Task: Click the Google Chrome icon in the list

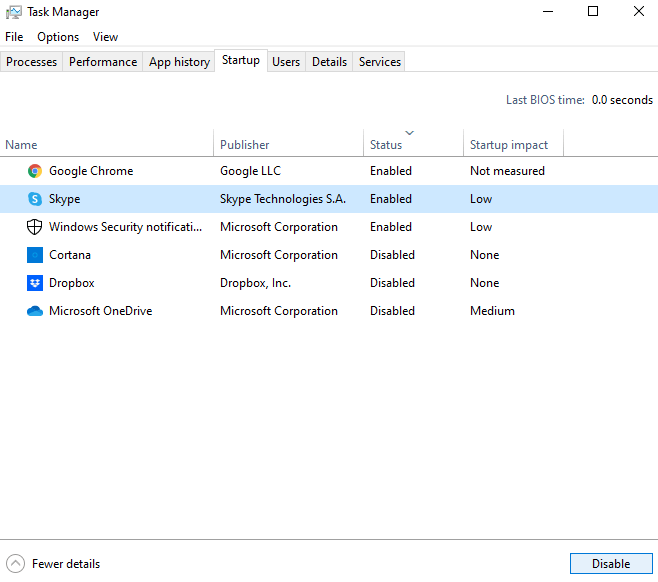Action: pyautogui.click(x=35, y=171)
